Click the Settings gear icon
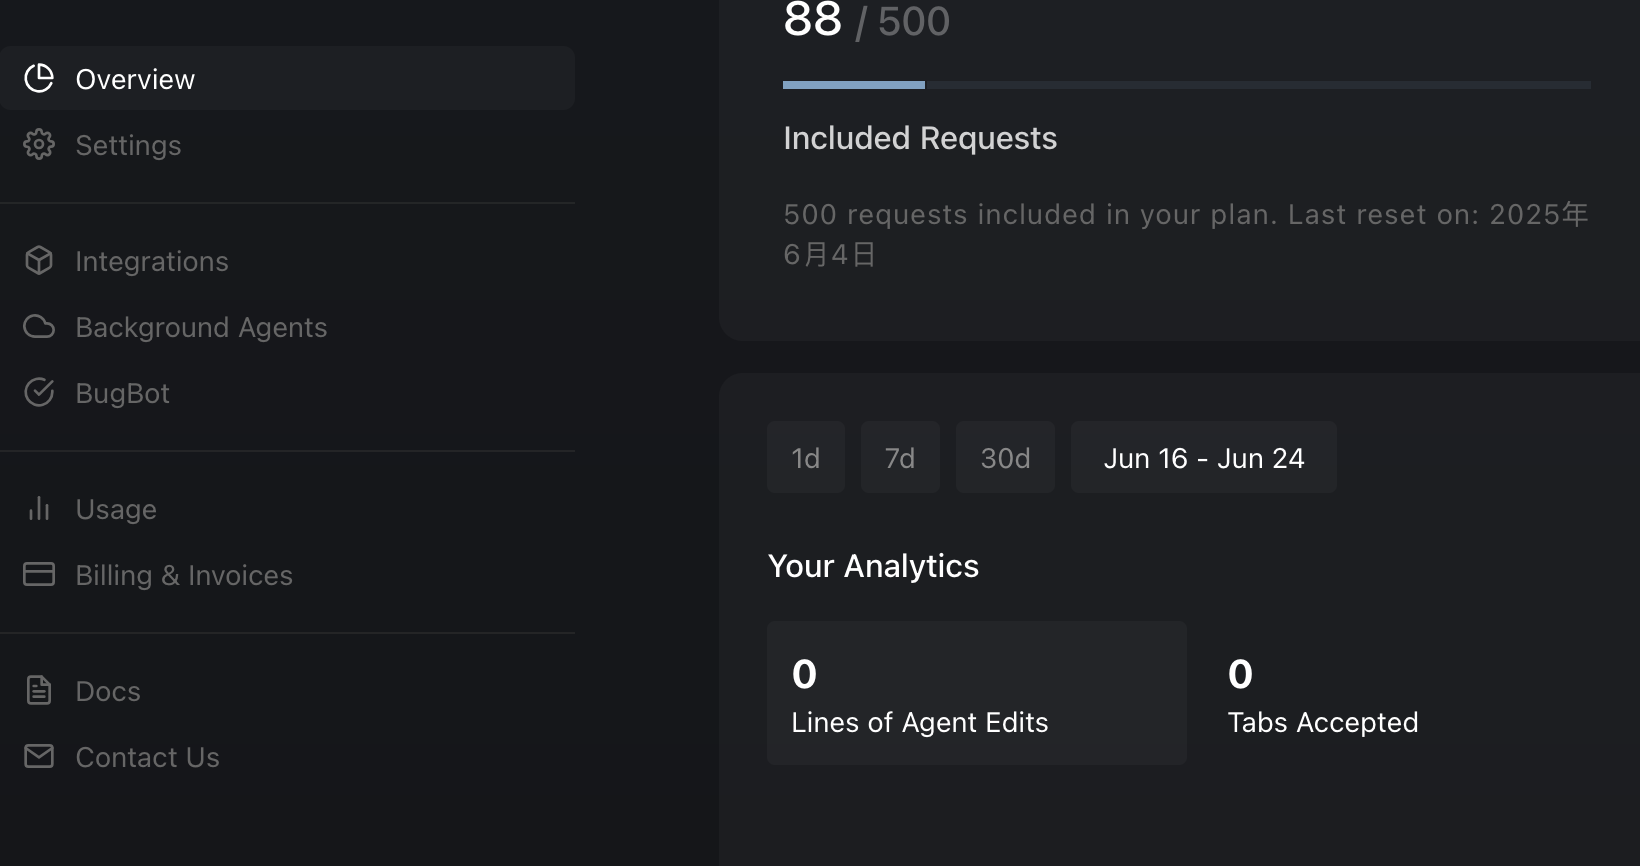 point(39,144)
